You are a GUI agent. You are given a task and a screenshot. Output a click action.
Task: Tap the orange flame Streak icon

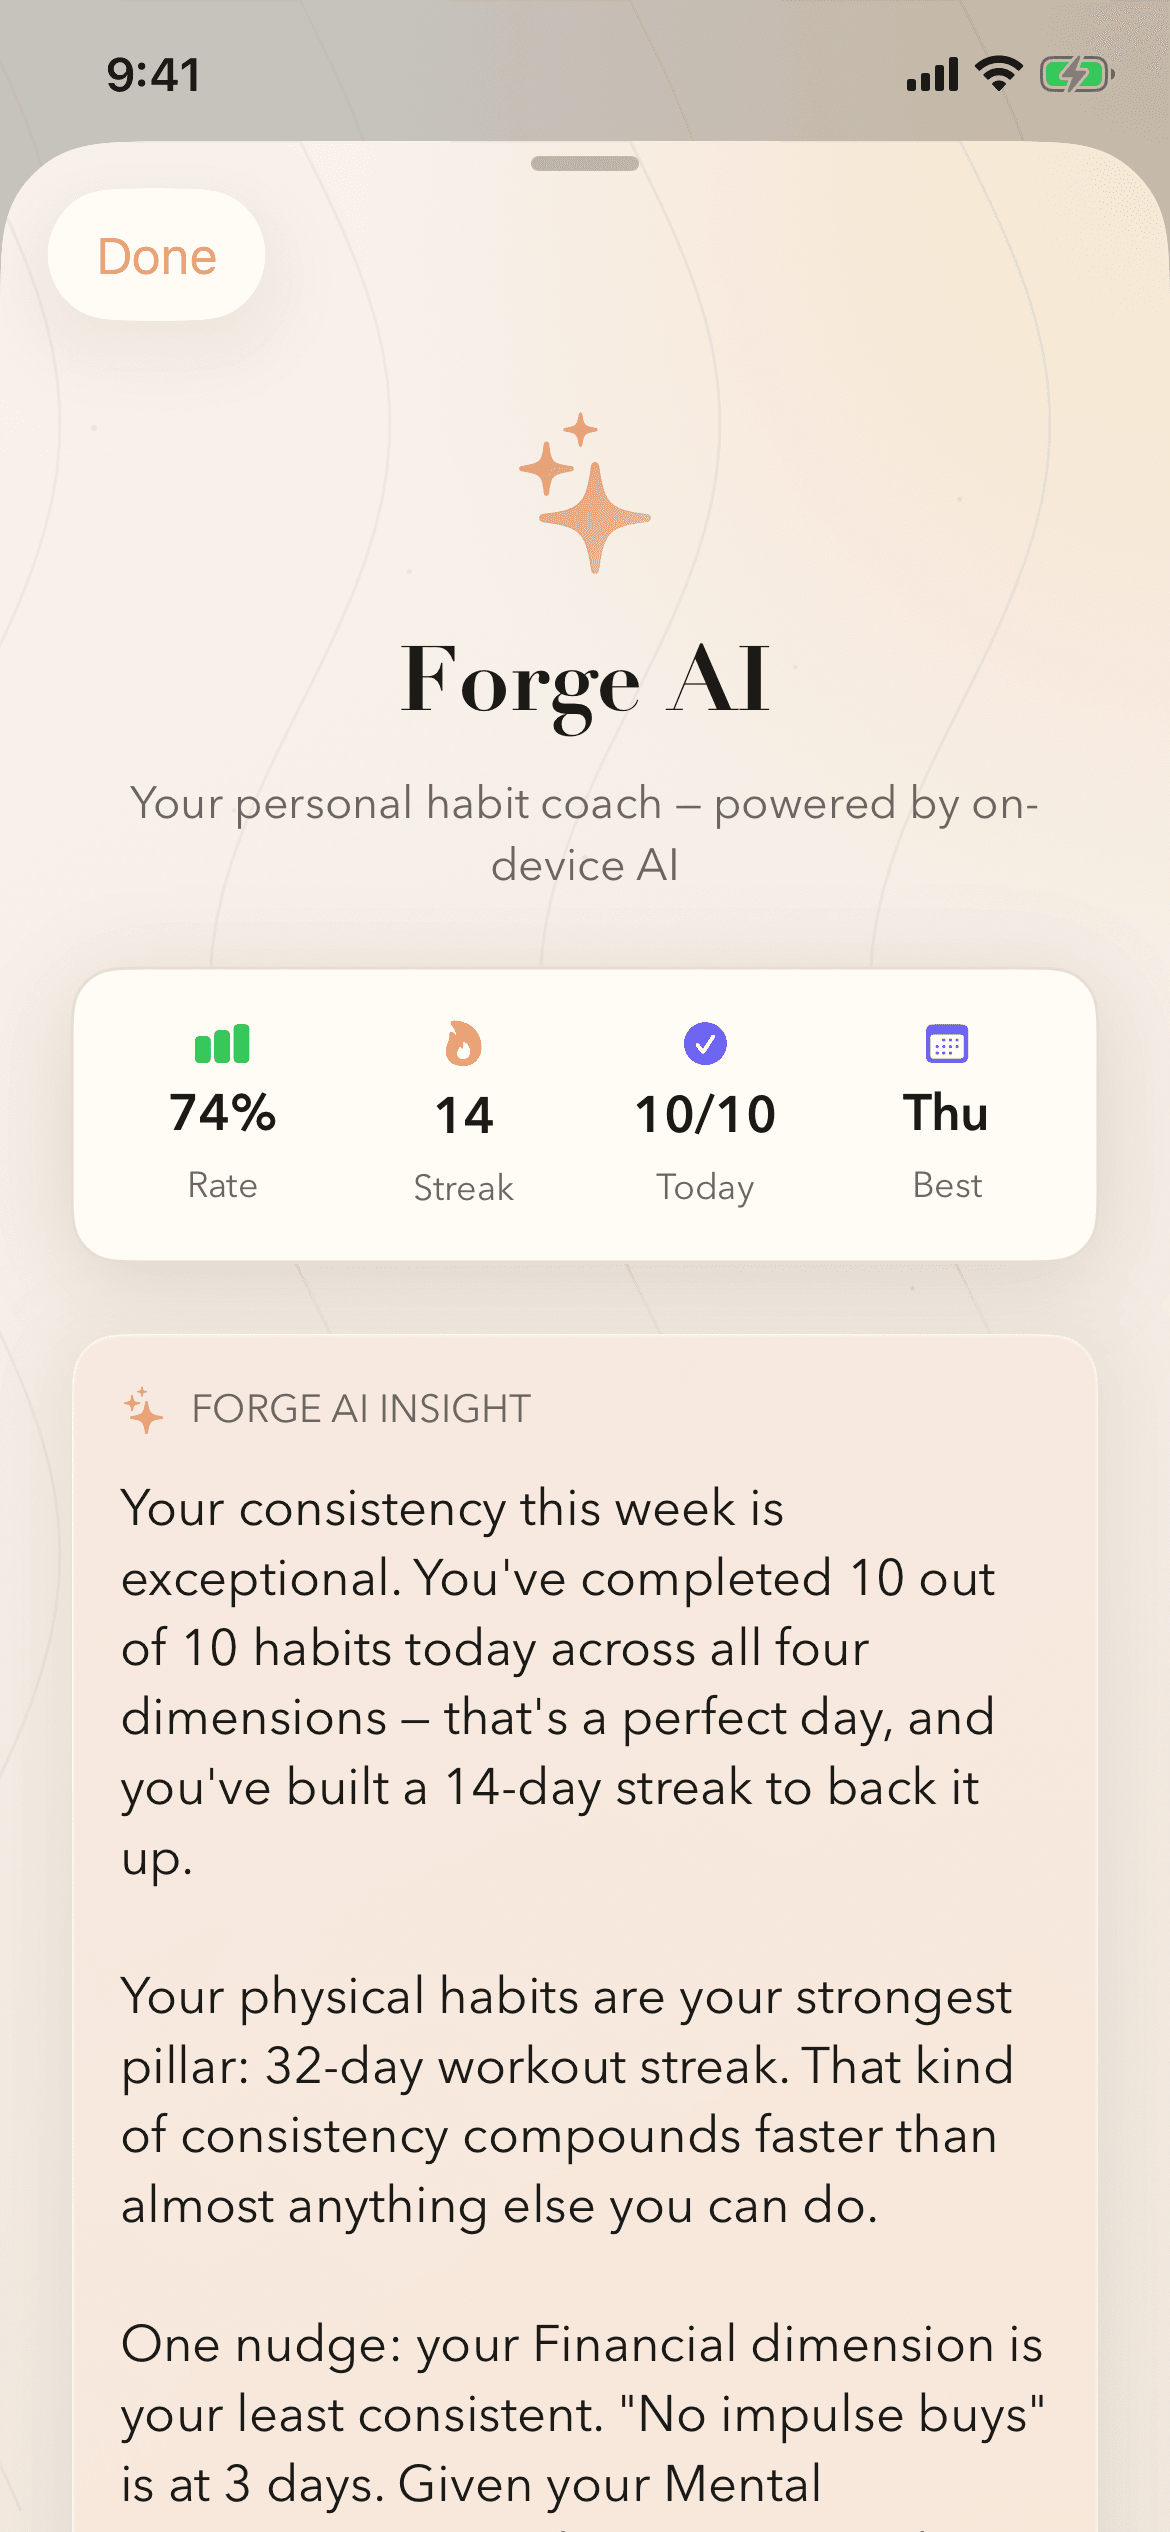tap(463, 1044)
